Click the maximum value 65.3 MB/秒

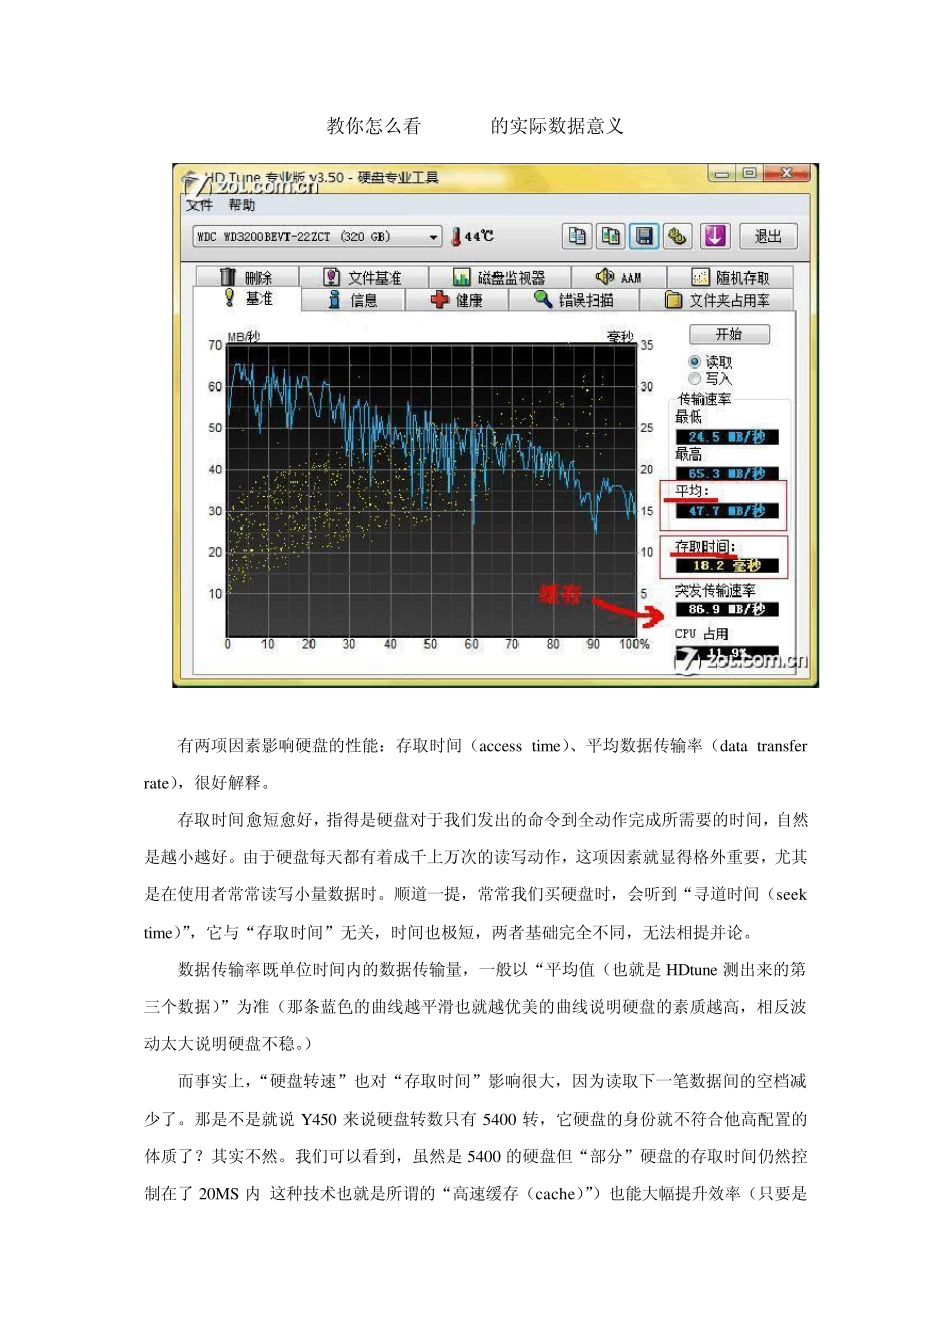(x=727, y=473)
